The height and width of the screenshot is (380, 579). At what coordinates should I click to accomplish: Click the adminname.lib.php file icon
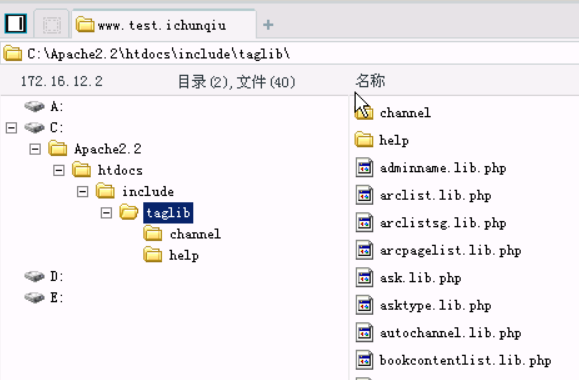364,168
